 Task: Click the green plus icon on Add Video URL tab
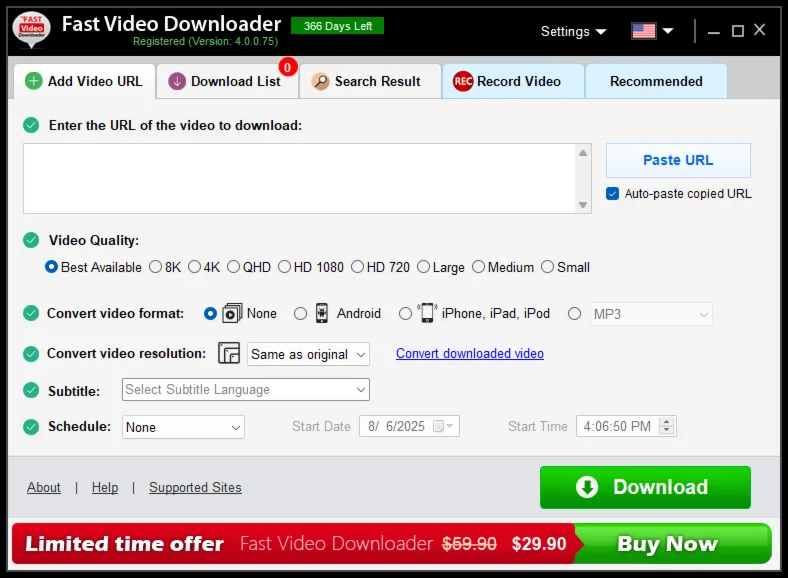point(34,81)
